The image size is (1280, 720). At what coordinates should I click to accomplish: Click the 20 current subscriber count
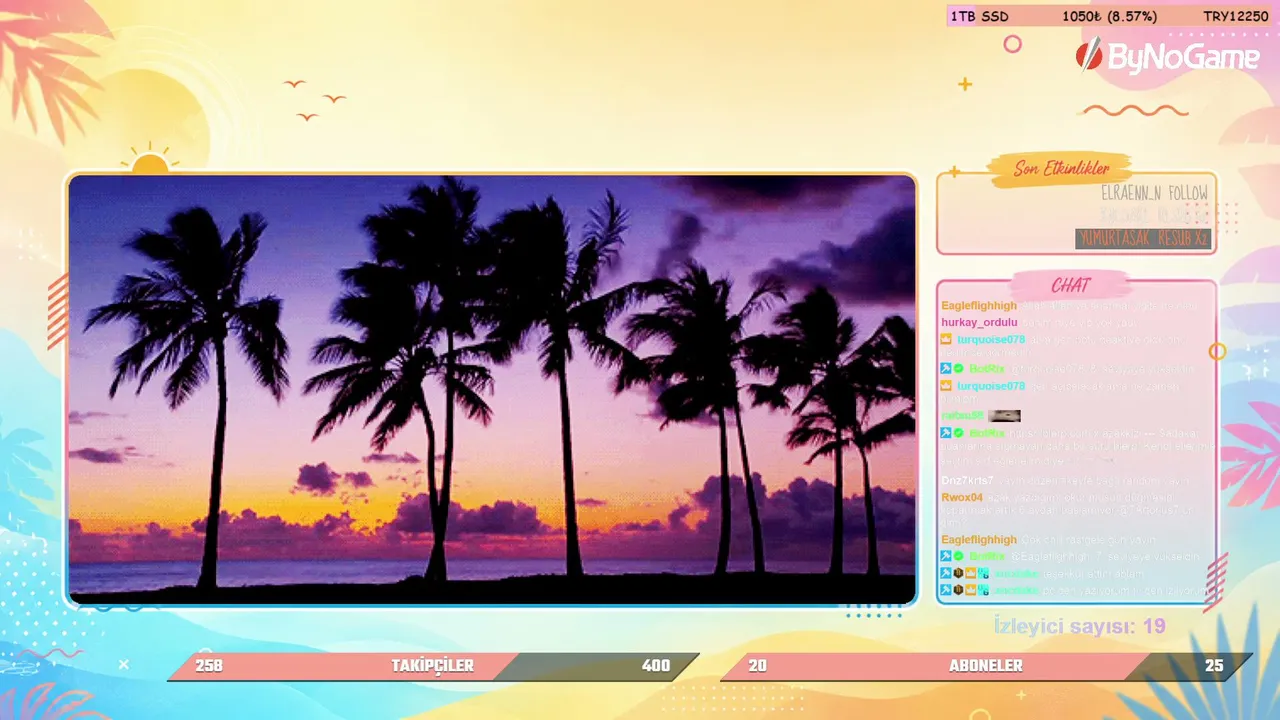758,666
